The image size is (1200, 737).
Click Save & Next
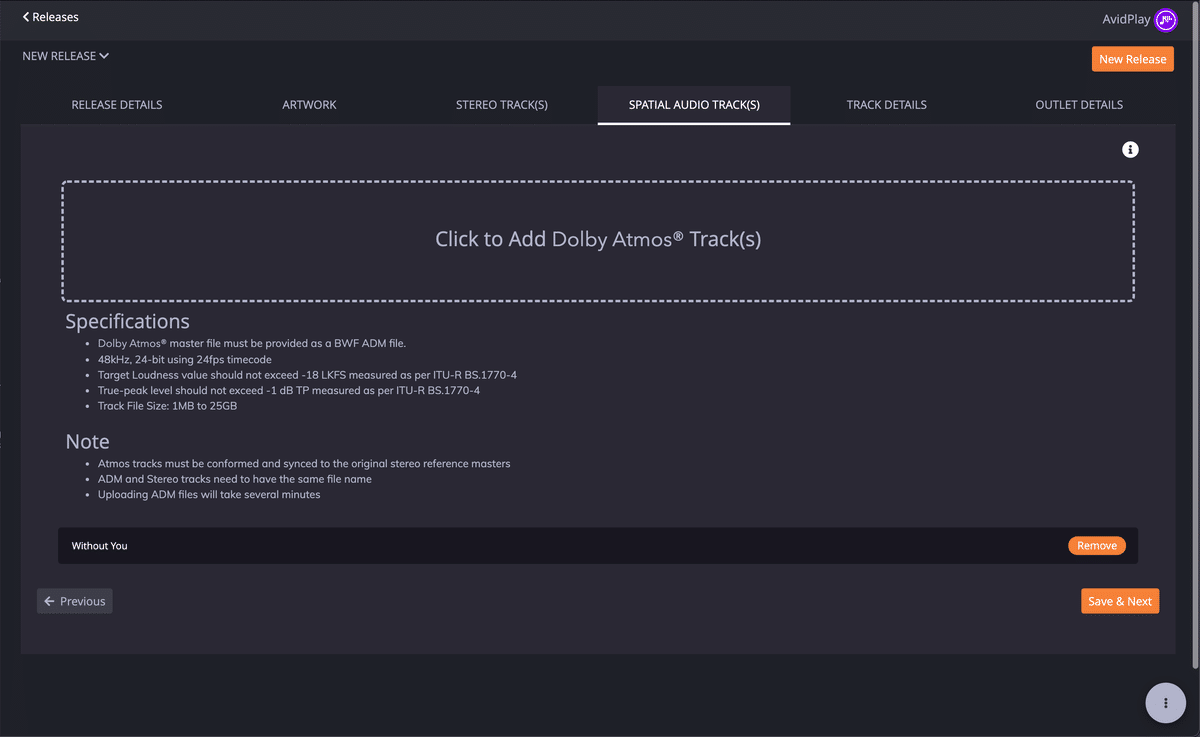1120,601
